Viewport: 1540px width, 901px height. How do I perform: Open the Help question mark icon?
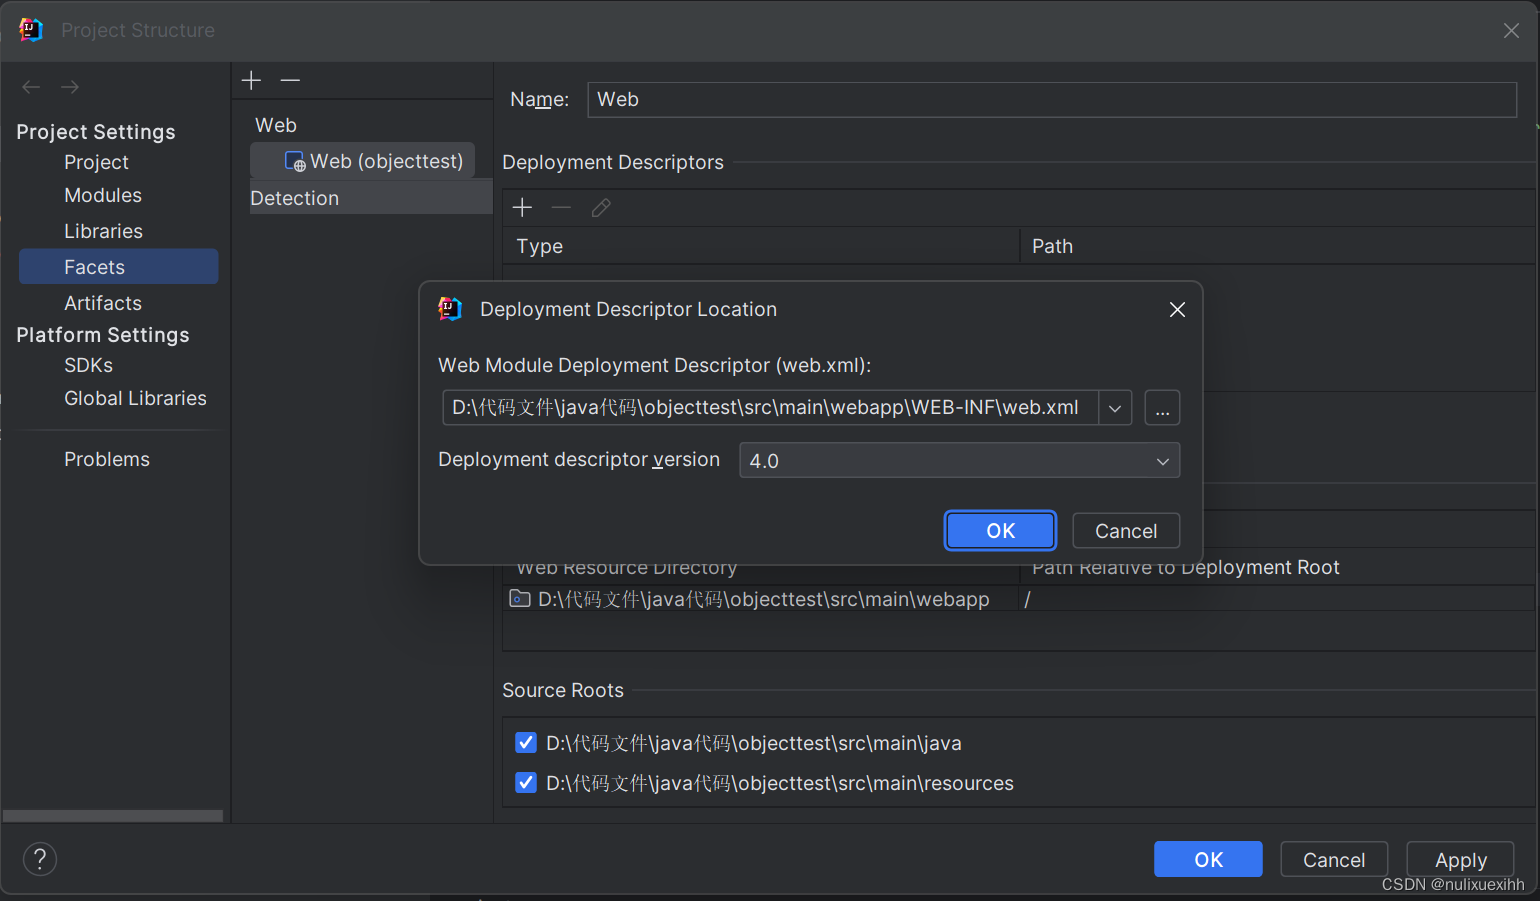pyautogui.click(x=40, y=859)
